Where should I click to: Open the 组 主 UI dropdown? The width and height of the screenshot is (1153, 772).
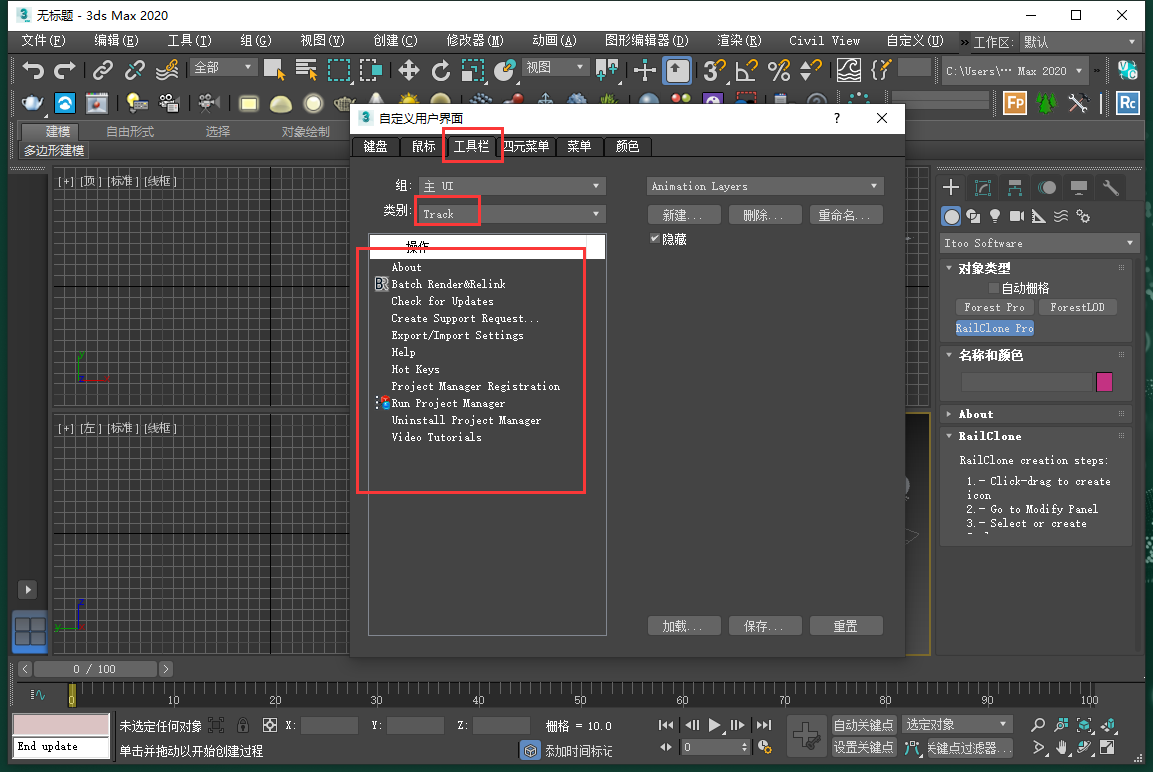512,186
